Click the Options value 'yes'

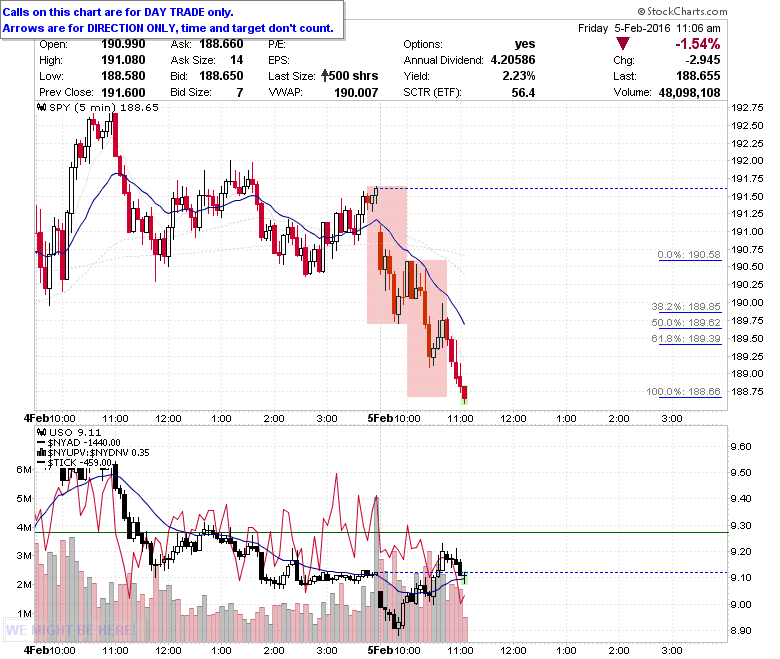click(x=525, y=44)
